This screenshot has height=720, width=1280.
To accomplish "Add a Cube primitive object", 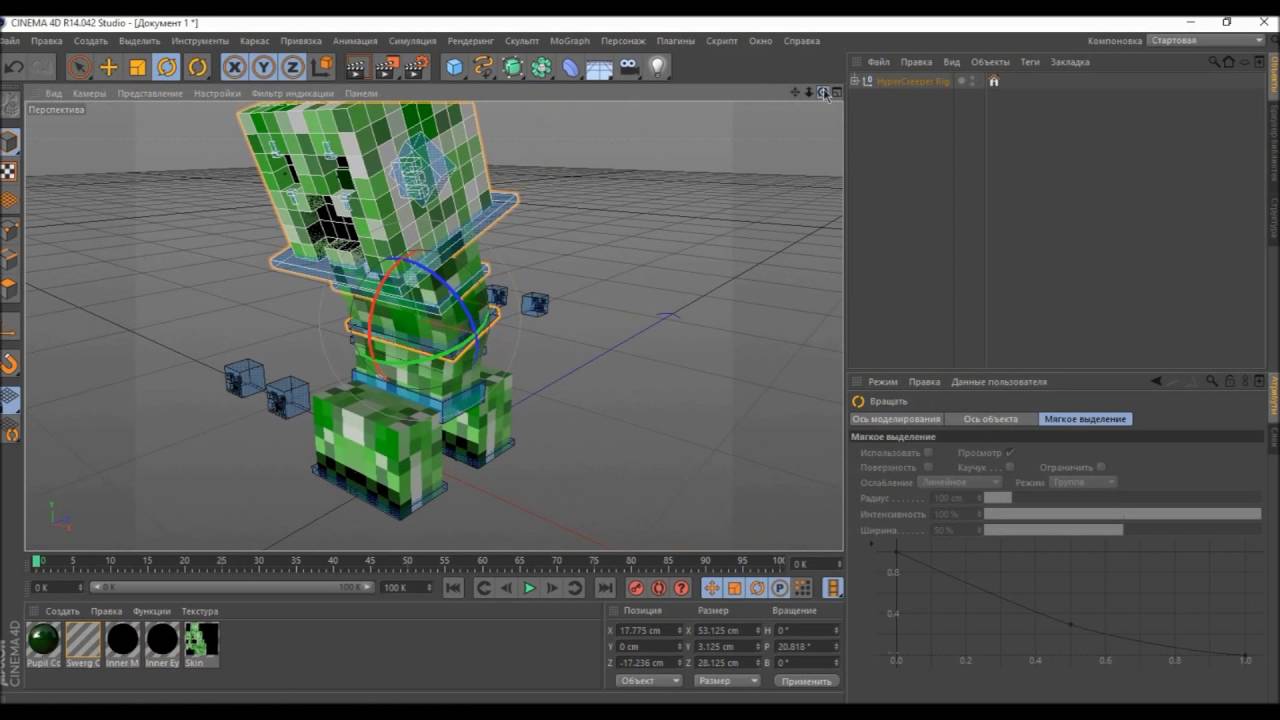I will [455, 67].
